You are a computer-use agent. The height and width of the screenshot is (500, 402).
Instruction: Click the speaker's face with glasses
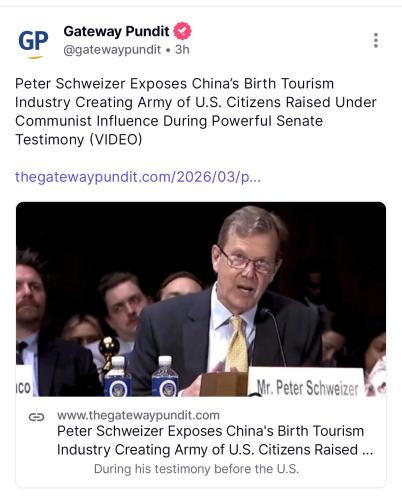coord(247,262)
